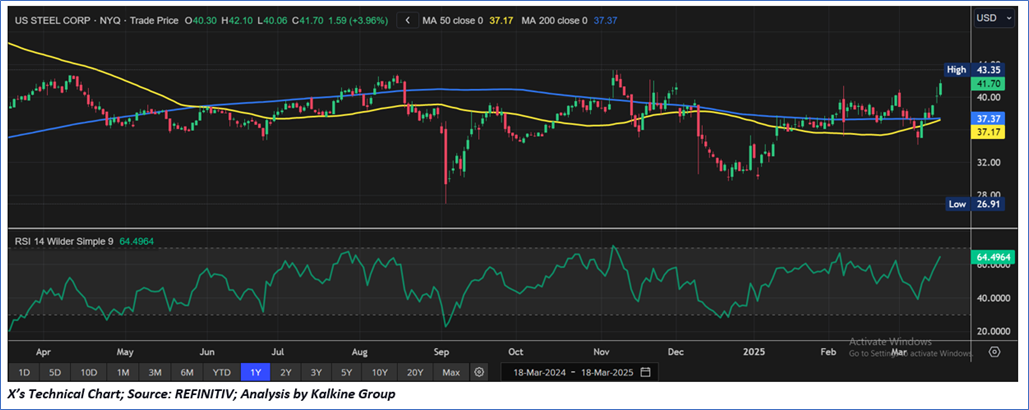Viewport: 1029px width, 410px height.
Task: Open the time range settings gear icon
Action: click(x=479, y=372)
